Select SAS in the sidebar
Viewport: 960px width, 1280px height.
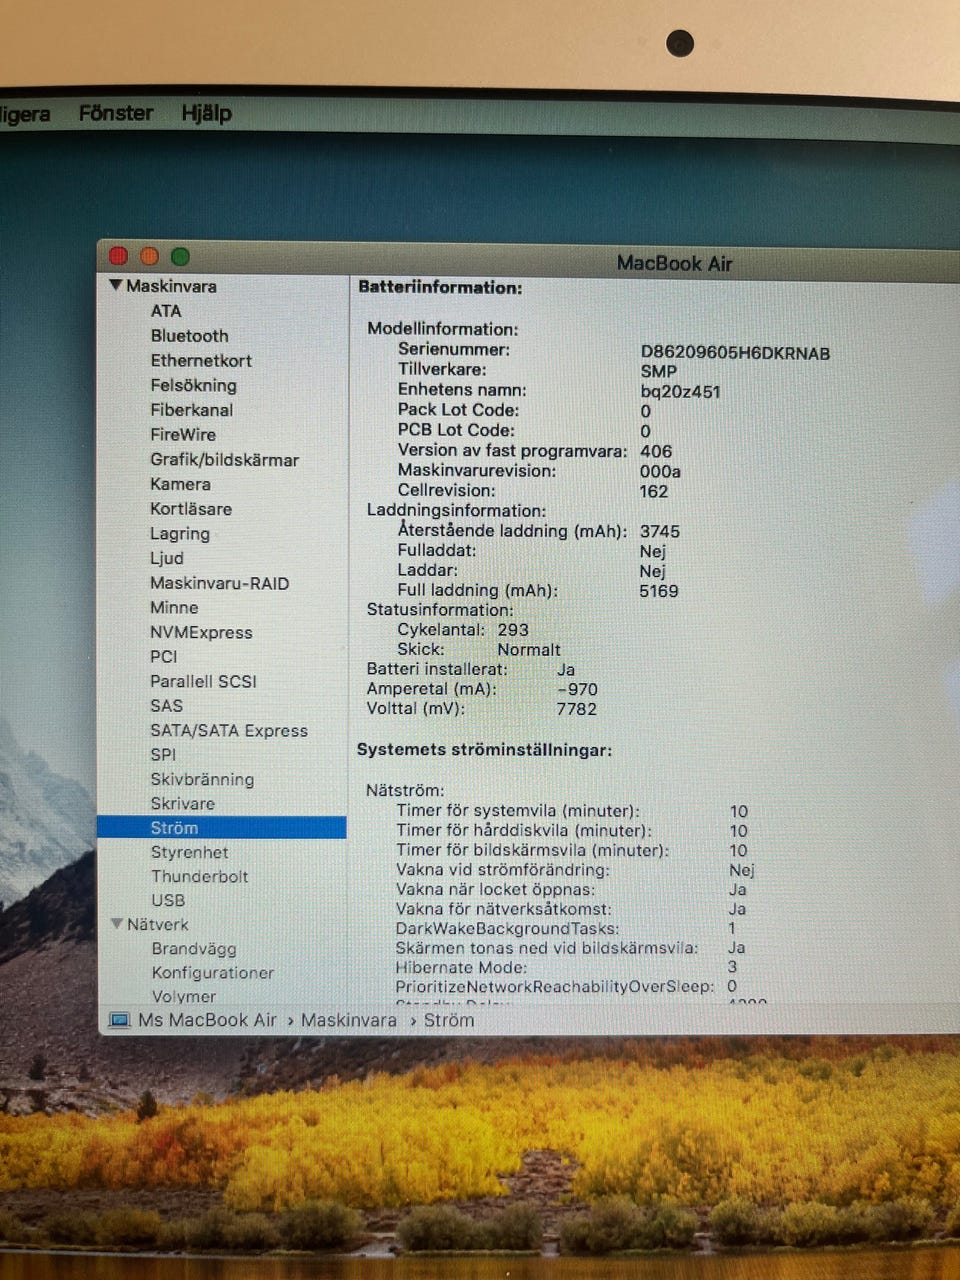click(166, 705)
